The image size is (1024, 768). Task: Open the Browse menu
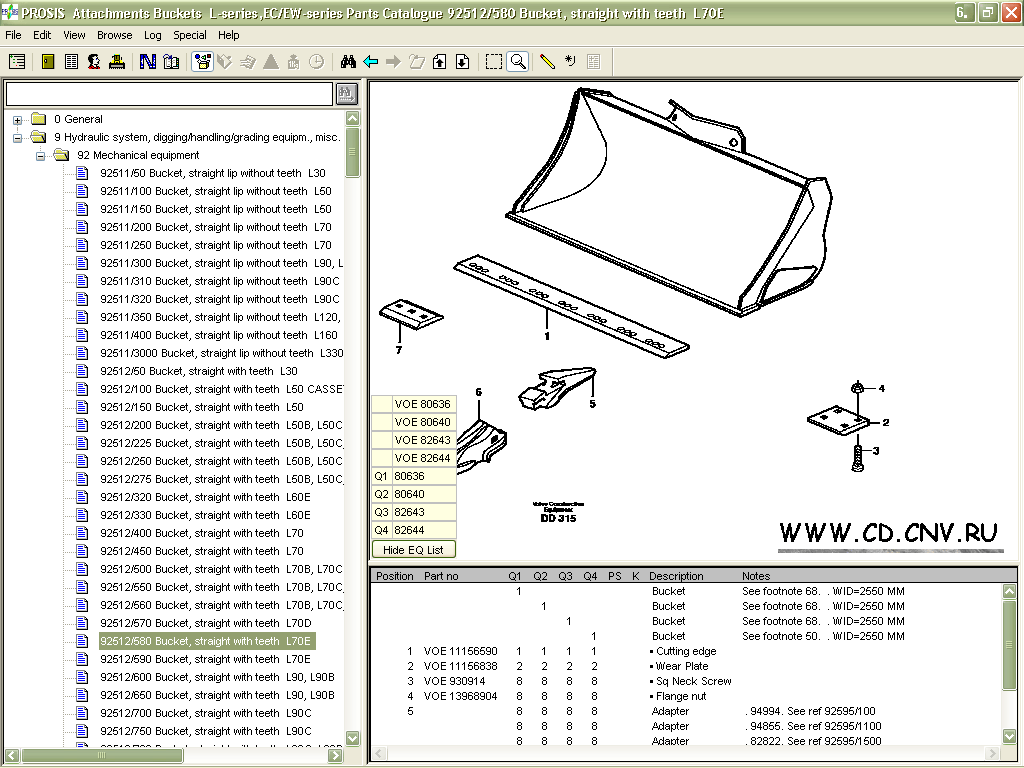tap(114, 35)
